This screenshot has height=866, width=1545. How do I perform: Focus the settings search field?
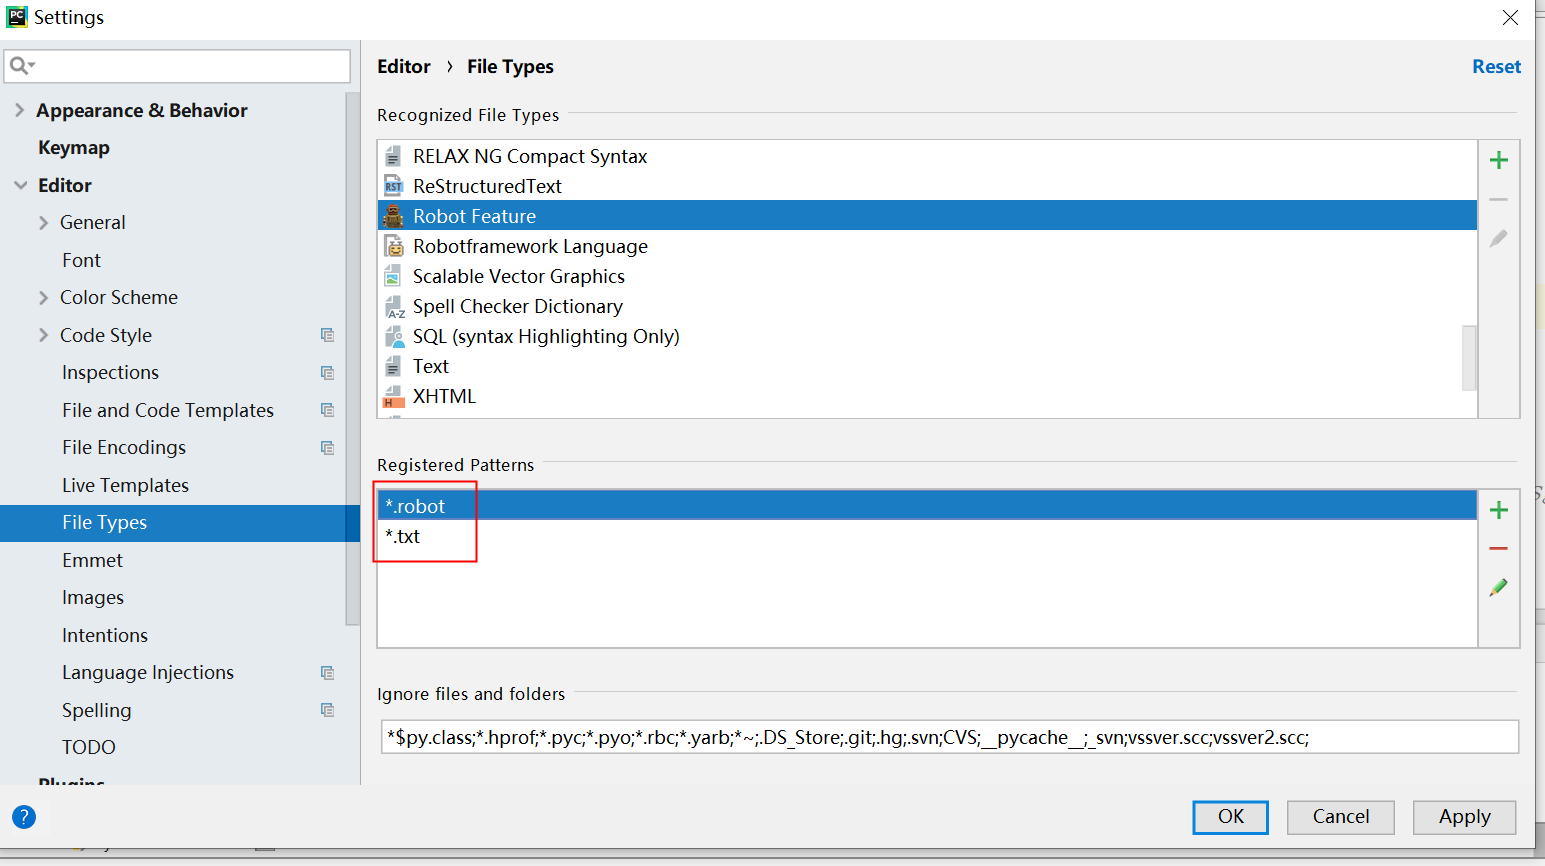pos(178,66)
